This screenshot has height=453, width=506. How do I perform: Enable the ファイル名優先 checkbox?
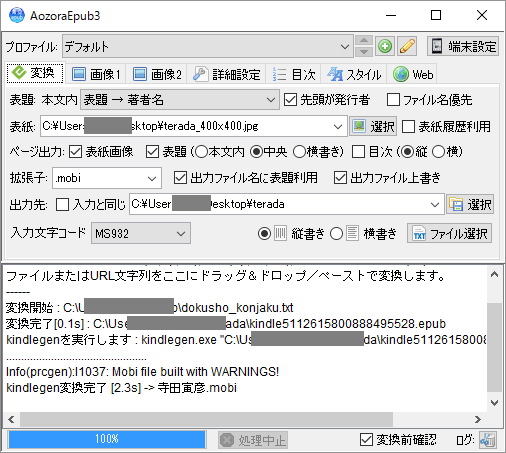point(393,100)
